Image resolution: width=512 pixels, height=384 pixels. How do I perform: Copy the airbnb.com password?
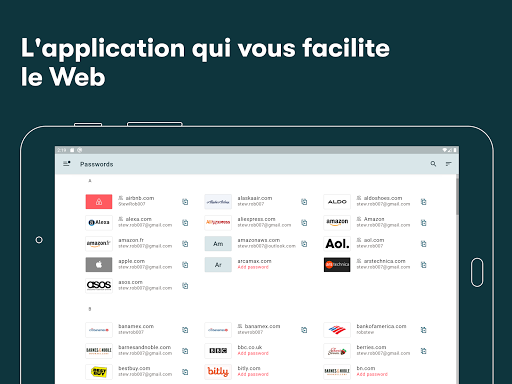(185, 202)
